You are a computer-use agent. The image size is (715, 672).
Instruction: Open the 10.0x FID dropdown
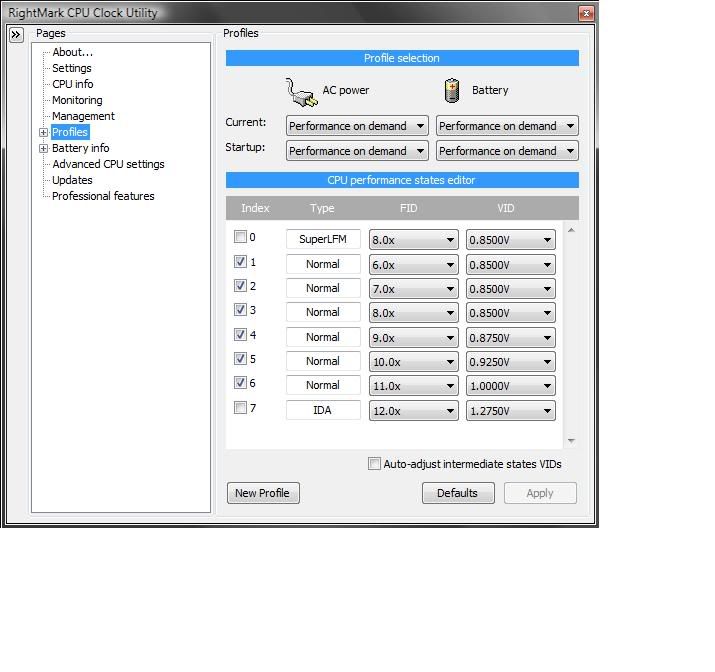click(x=414, y=362)
